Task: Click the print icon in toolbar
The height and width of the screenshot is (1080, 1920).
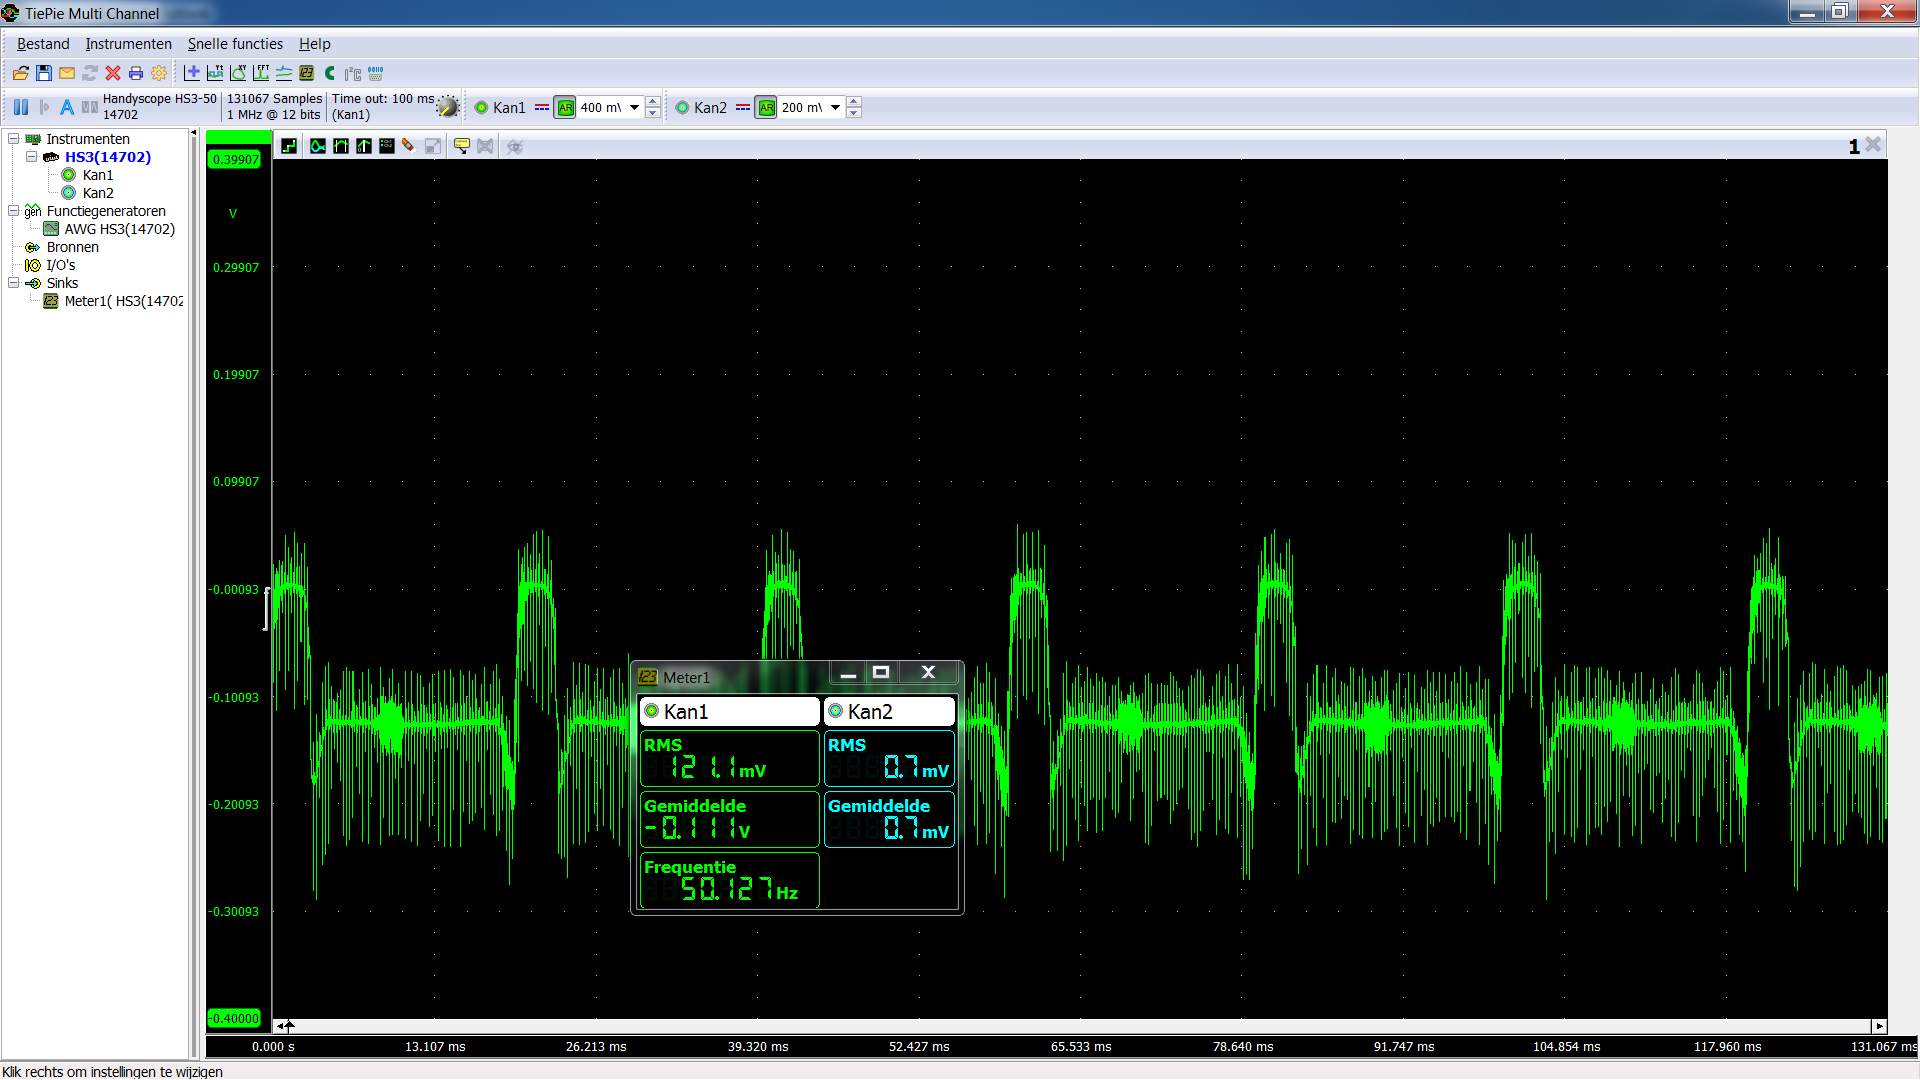Action: [x=136, y=73]
